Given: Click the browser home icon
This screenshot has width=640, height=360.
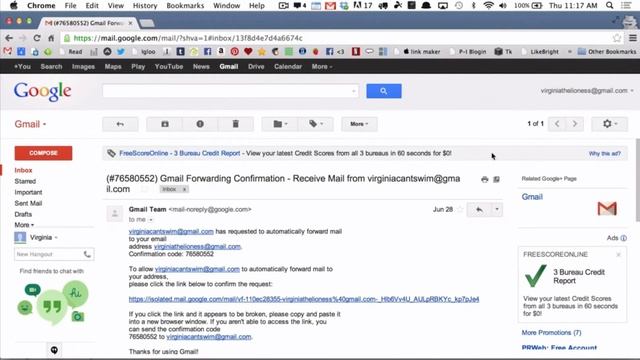Looking at the screenshot, I should pos(51,38).
